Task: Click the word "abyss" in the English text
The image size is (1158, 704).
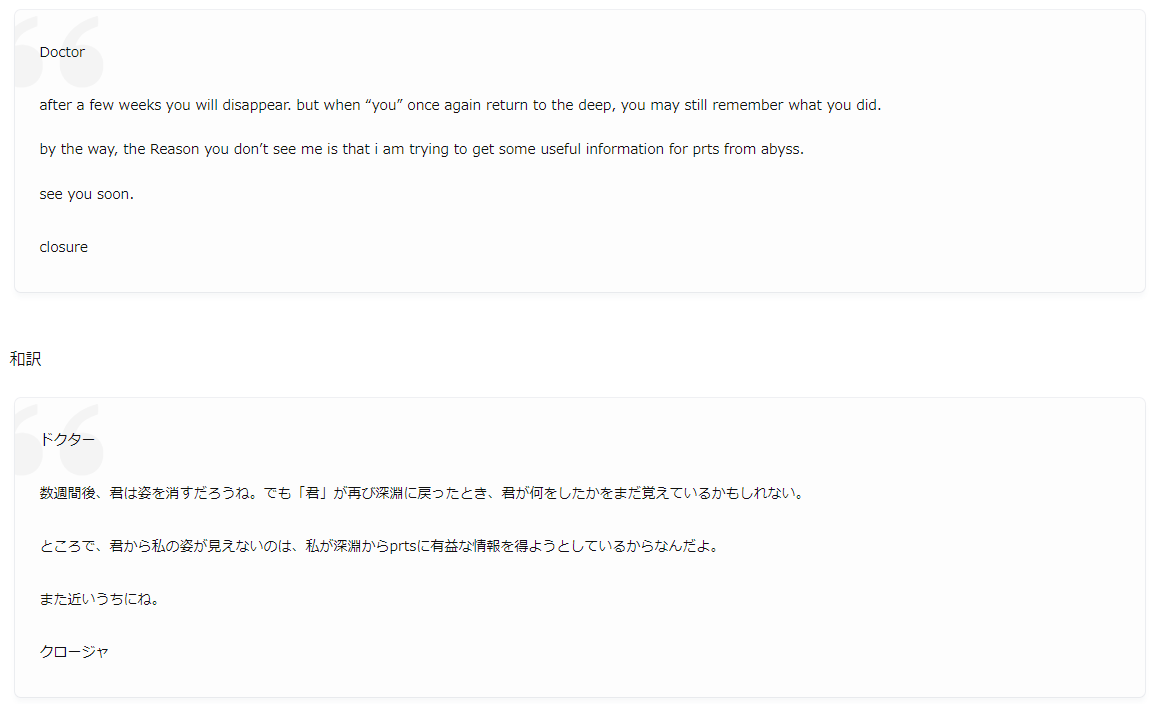Action: [x=780, y=149]
